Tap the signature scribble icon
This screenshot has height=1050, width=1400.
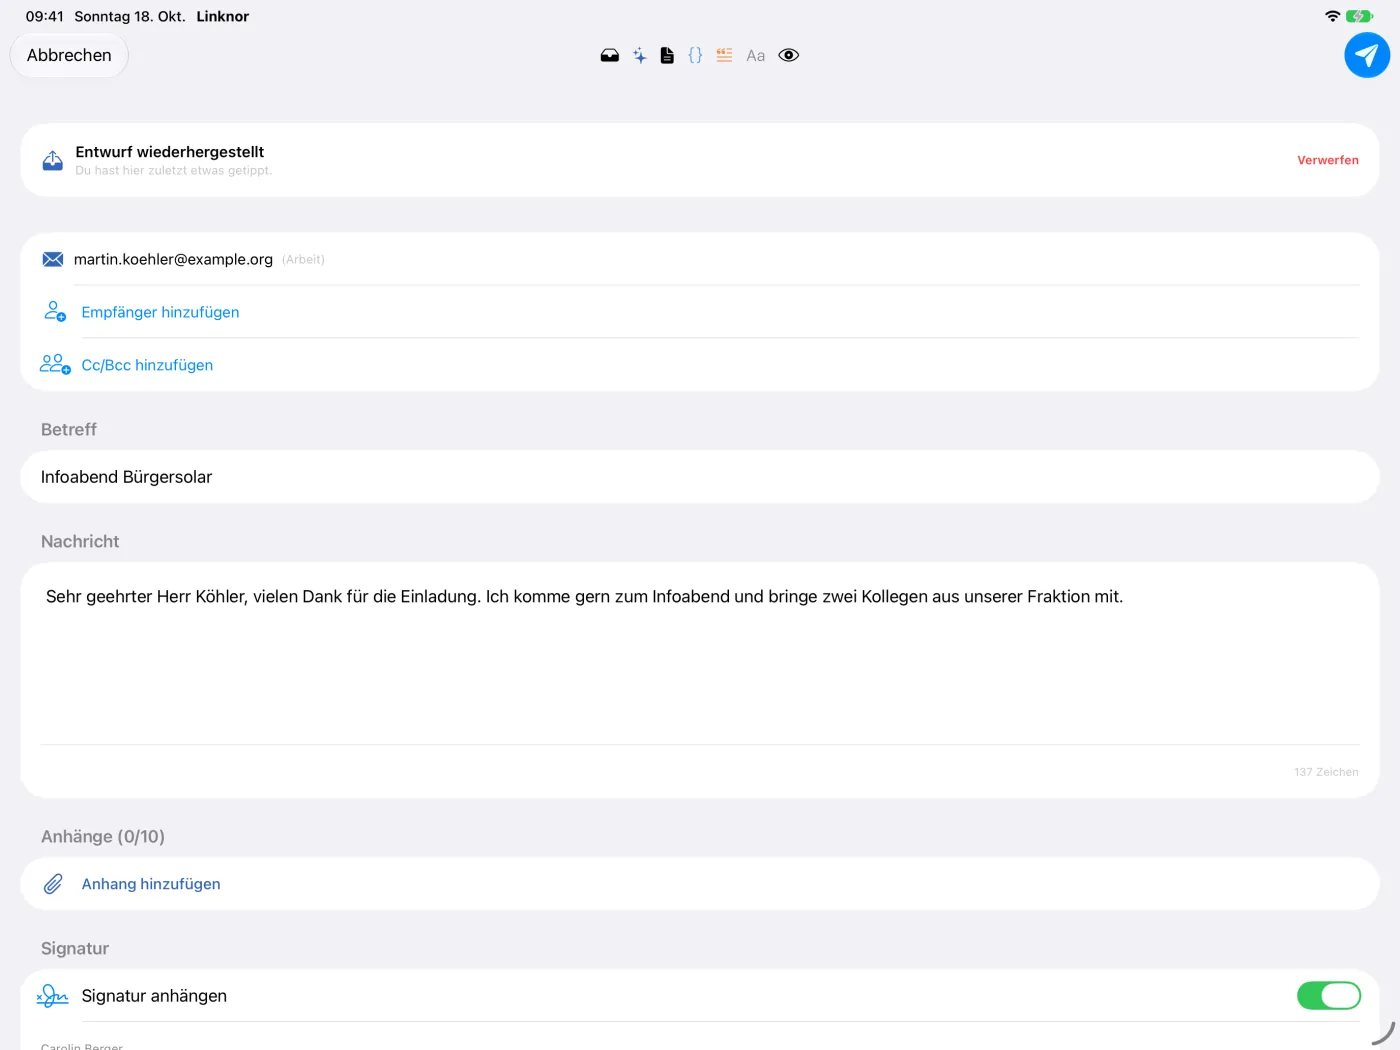52,996
